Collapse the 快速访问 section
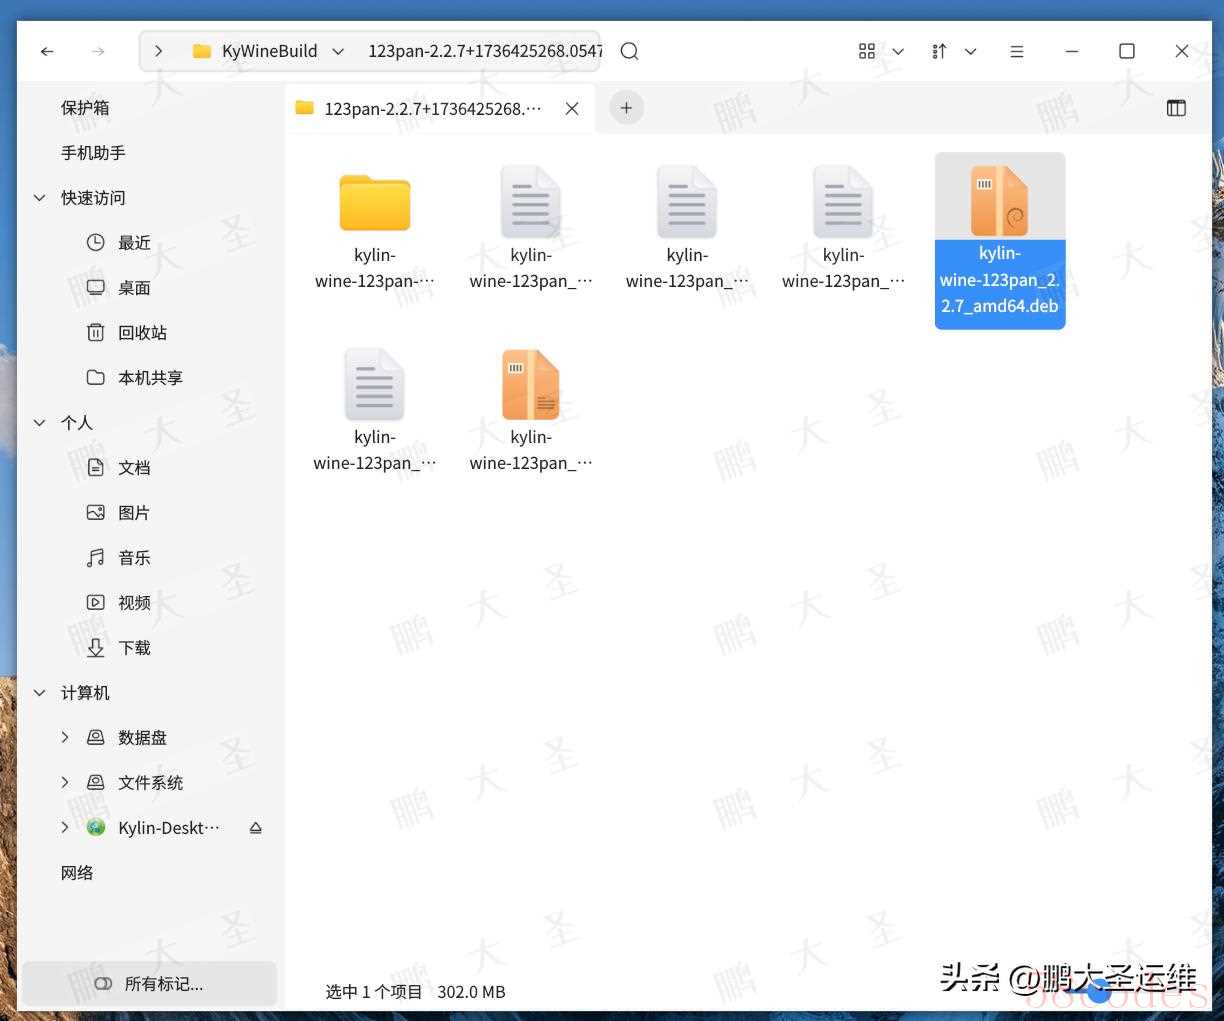This screenshot has width=1224, height=1021. coord(40,198)
